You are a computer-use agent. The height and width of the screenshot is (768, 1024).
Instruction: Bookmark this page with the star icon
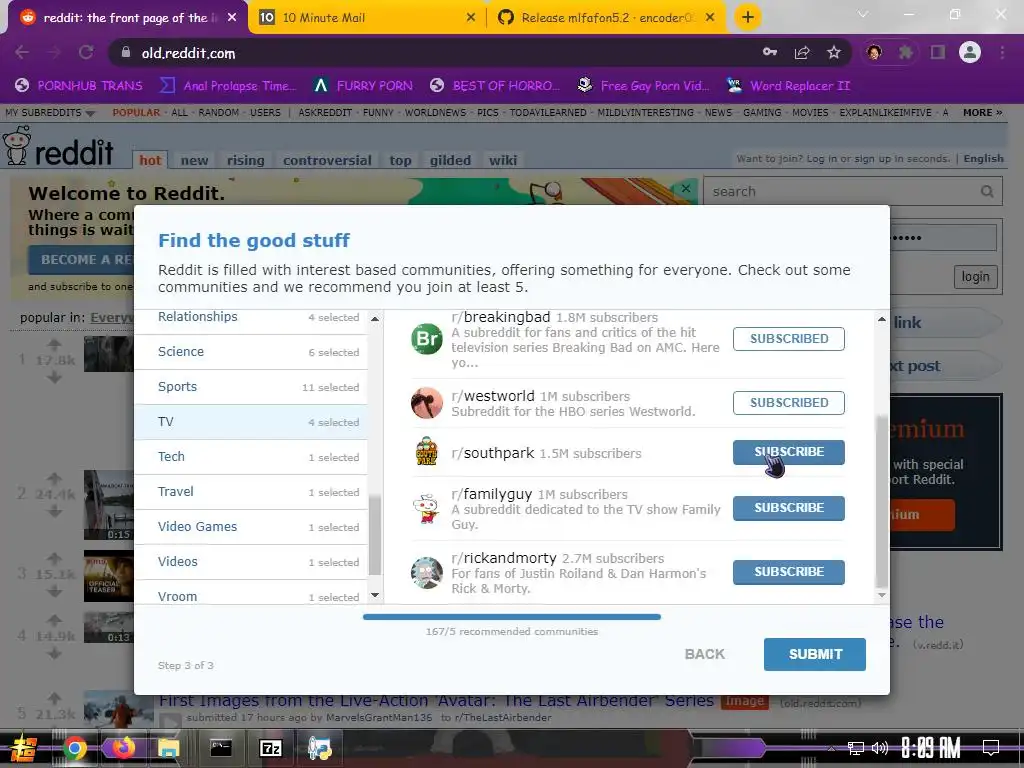coord(834,52)
